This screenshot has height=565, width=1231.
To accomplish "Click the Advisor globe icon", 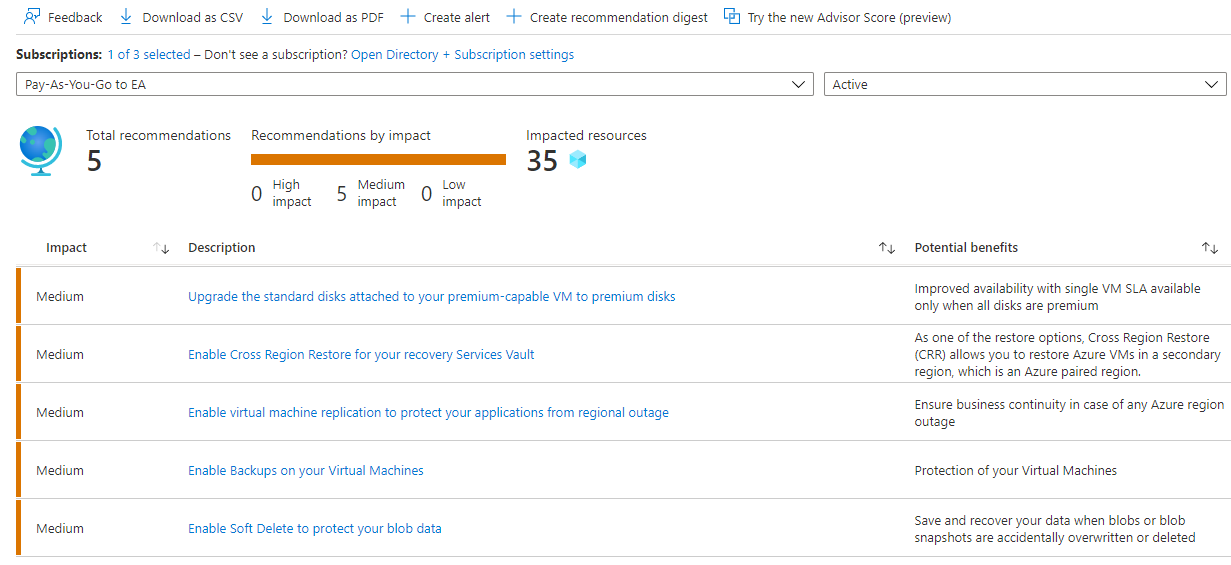I will (41, 151).
